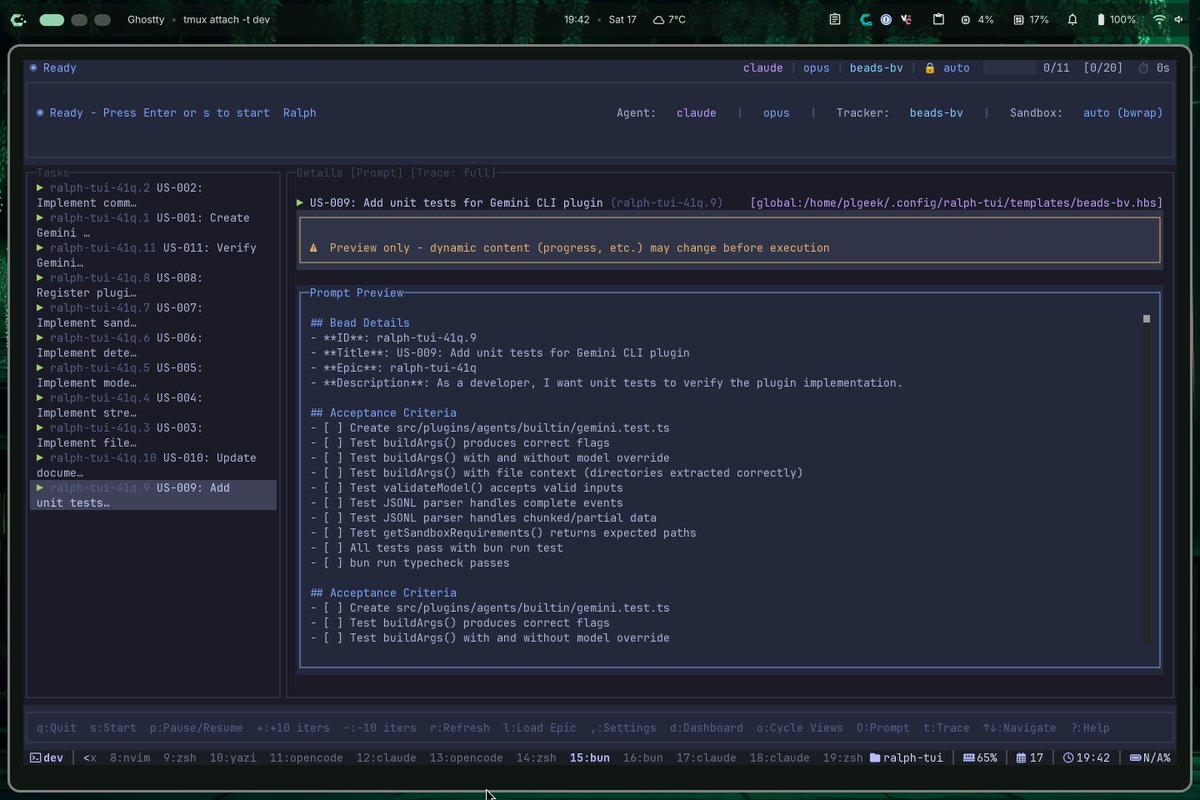Select task ralph-tui-41q.8 US-008 Register plugin
The height and width of the screenshot is (800, 1200).
click(154, 285)
